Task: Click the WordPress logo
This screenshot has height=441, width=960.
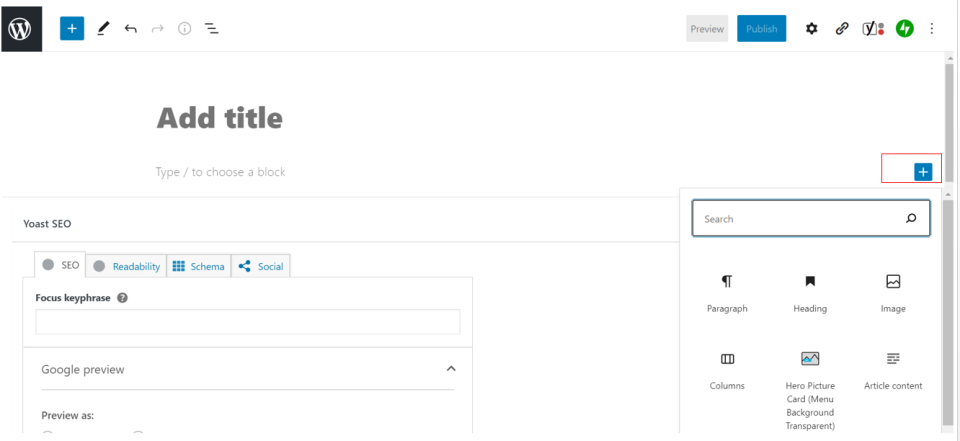Action: click(x=21, y=29)
